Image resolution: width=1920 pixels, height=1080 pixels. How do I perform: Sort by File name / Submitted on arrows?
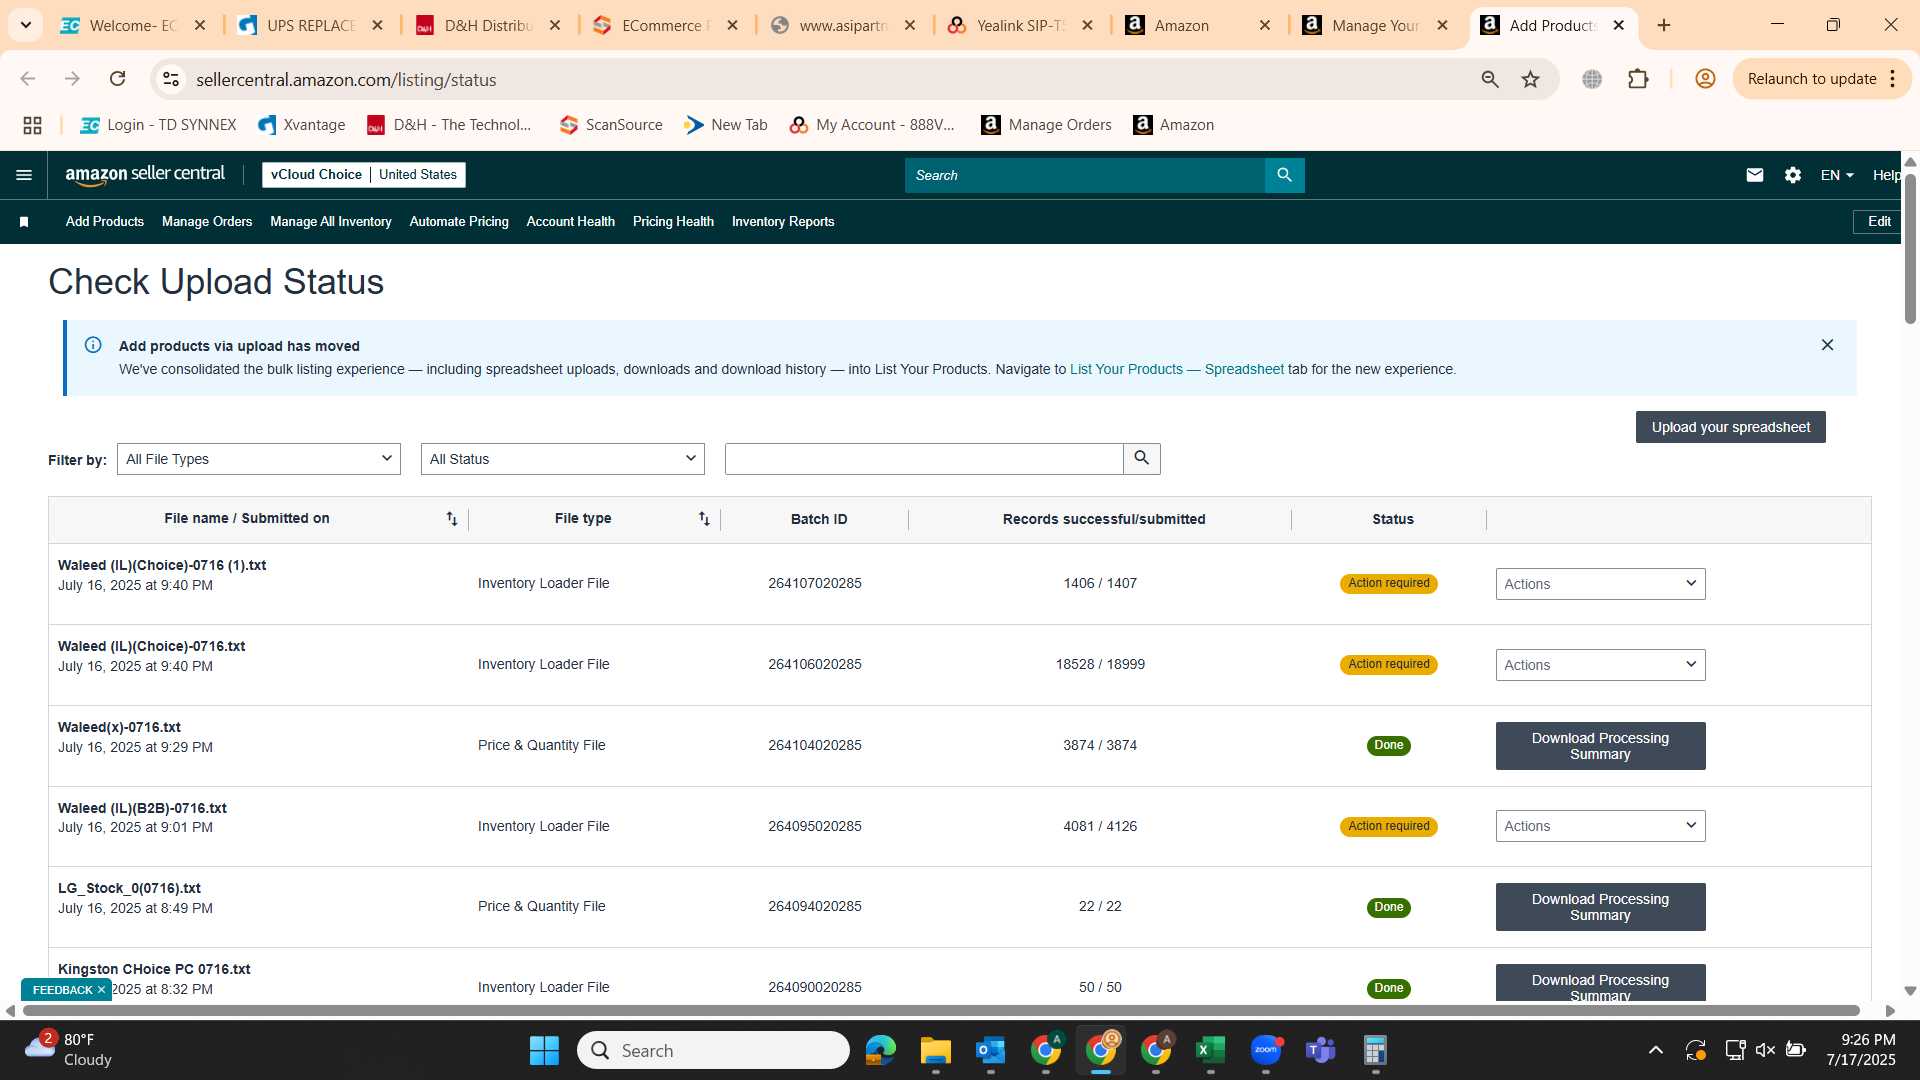point(451,519)
